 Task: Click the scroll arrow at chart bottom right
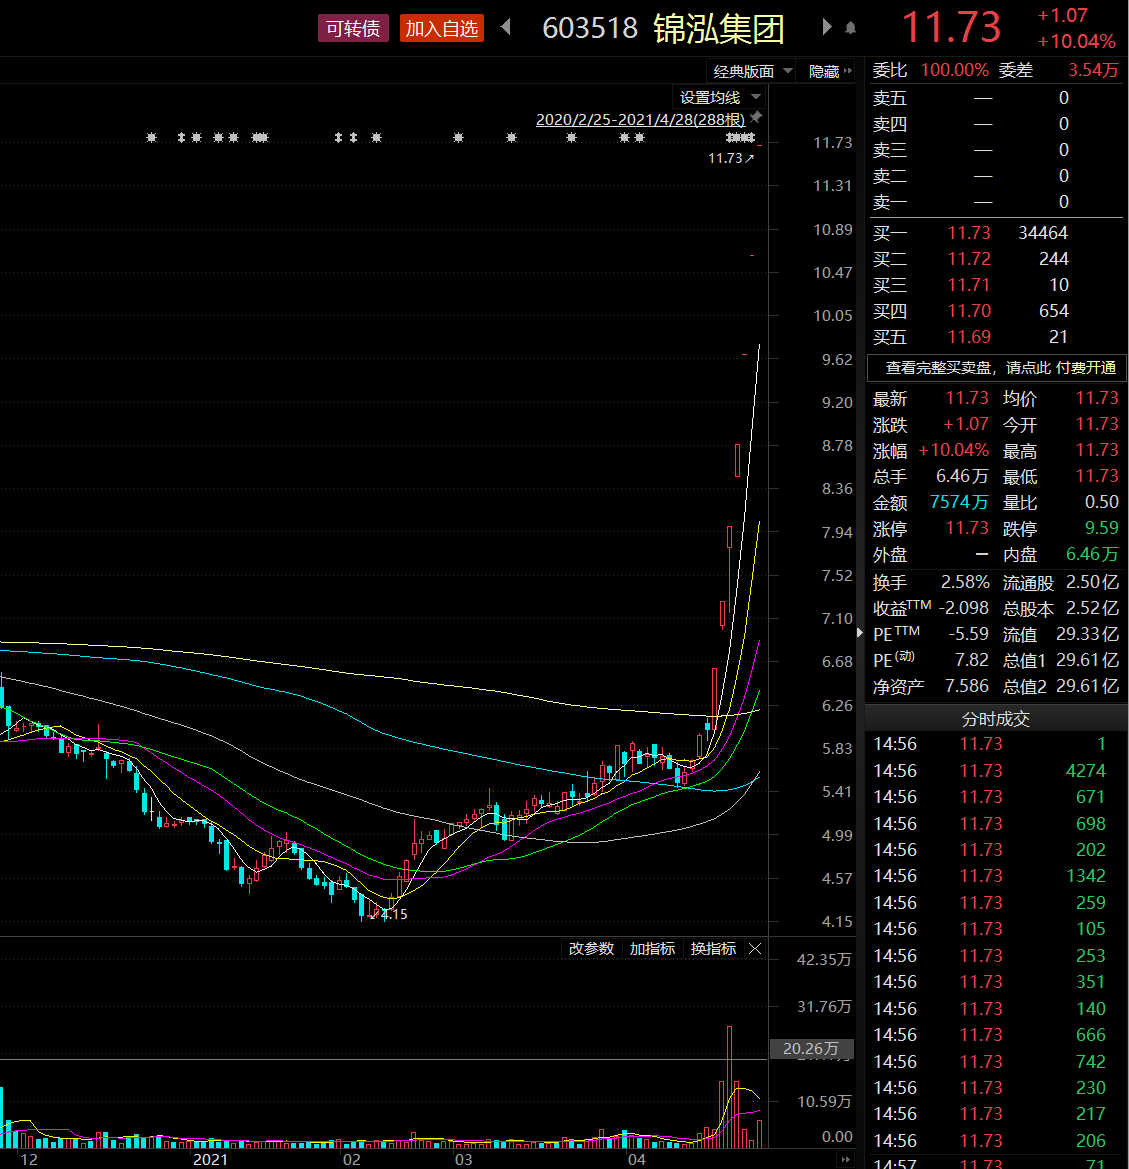coord(845,1159)
